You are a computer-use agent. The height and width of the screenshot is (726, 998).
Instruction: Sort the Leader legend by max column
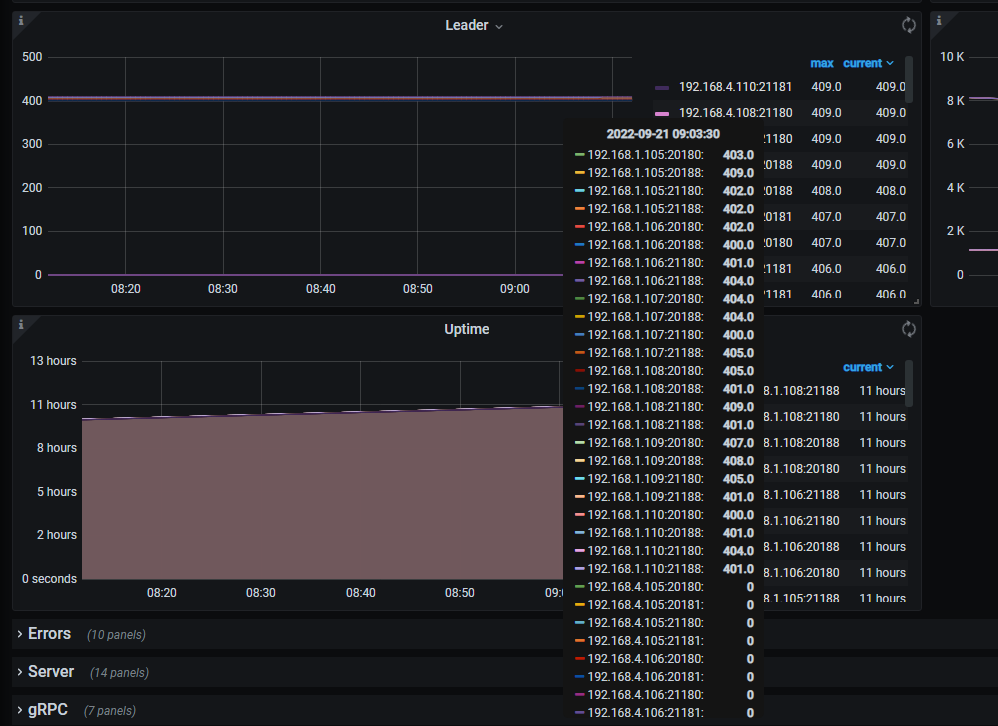(x=821, y=63)
